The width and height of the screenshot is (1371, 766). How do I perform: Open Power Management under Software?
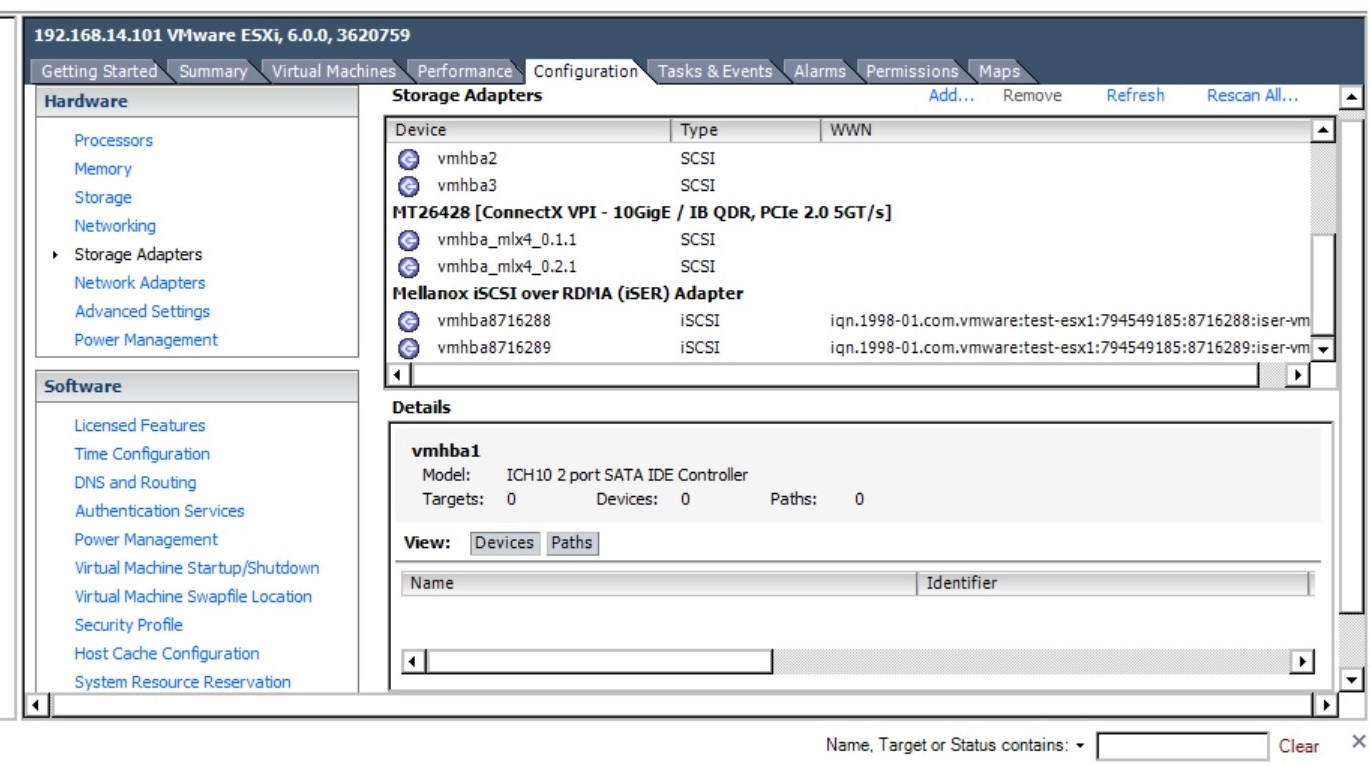click(146, 539)
